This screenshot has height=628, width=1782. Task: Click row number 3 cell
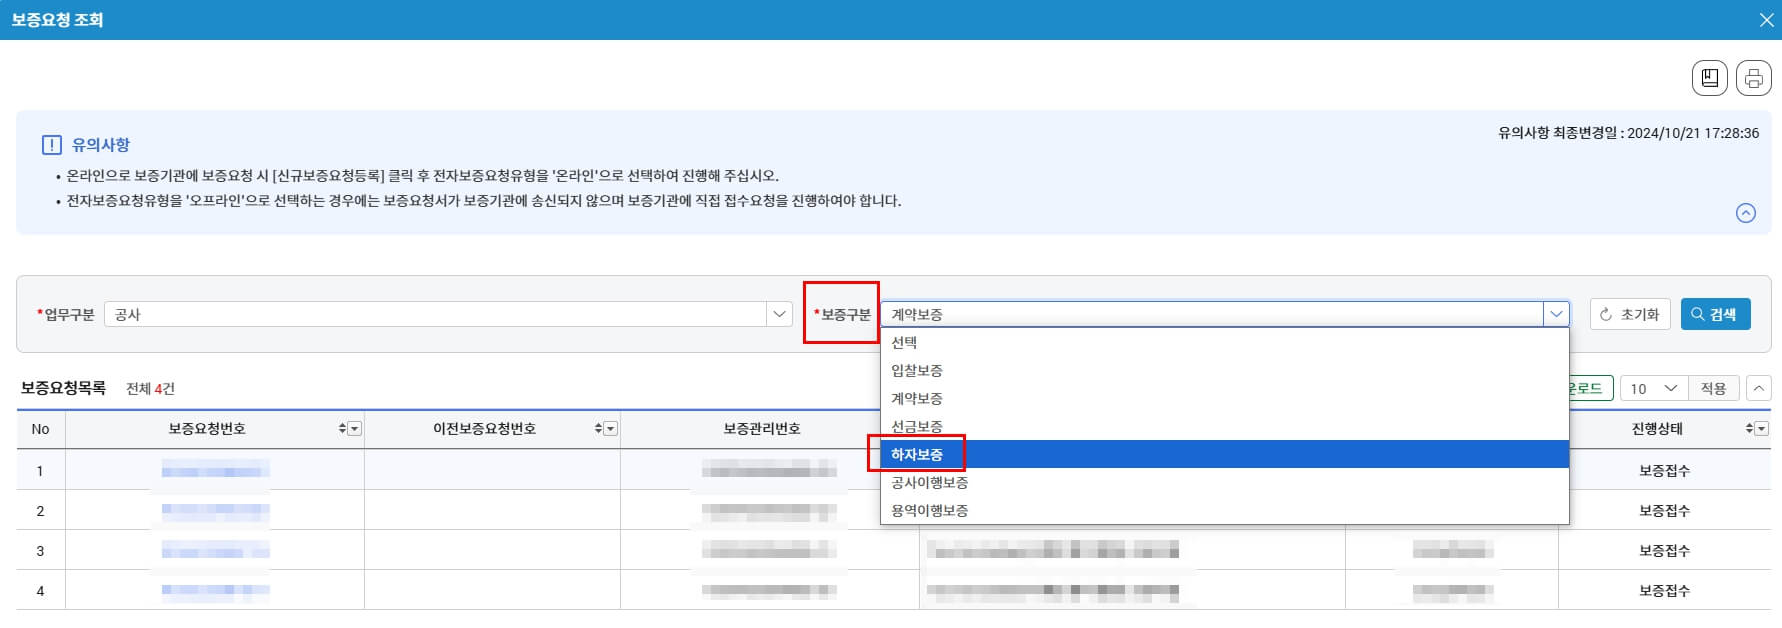[40, 550]
